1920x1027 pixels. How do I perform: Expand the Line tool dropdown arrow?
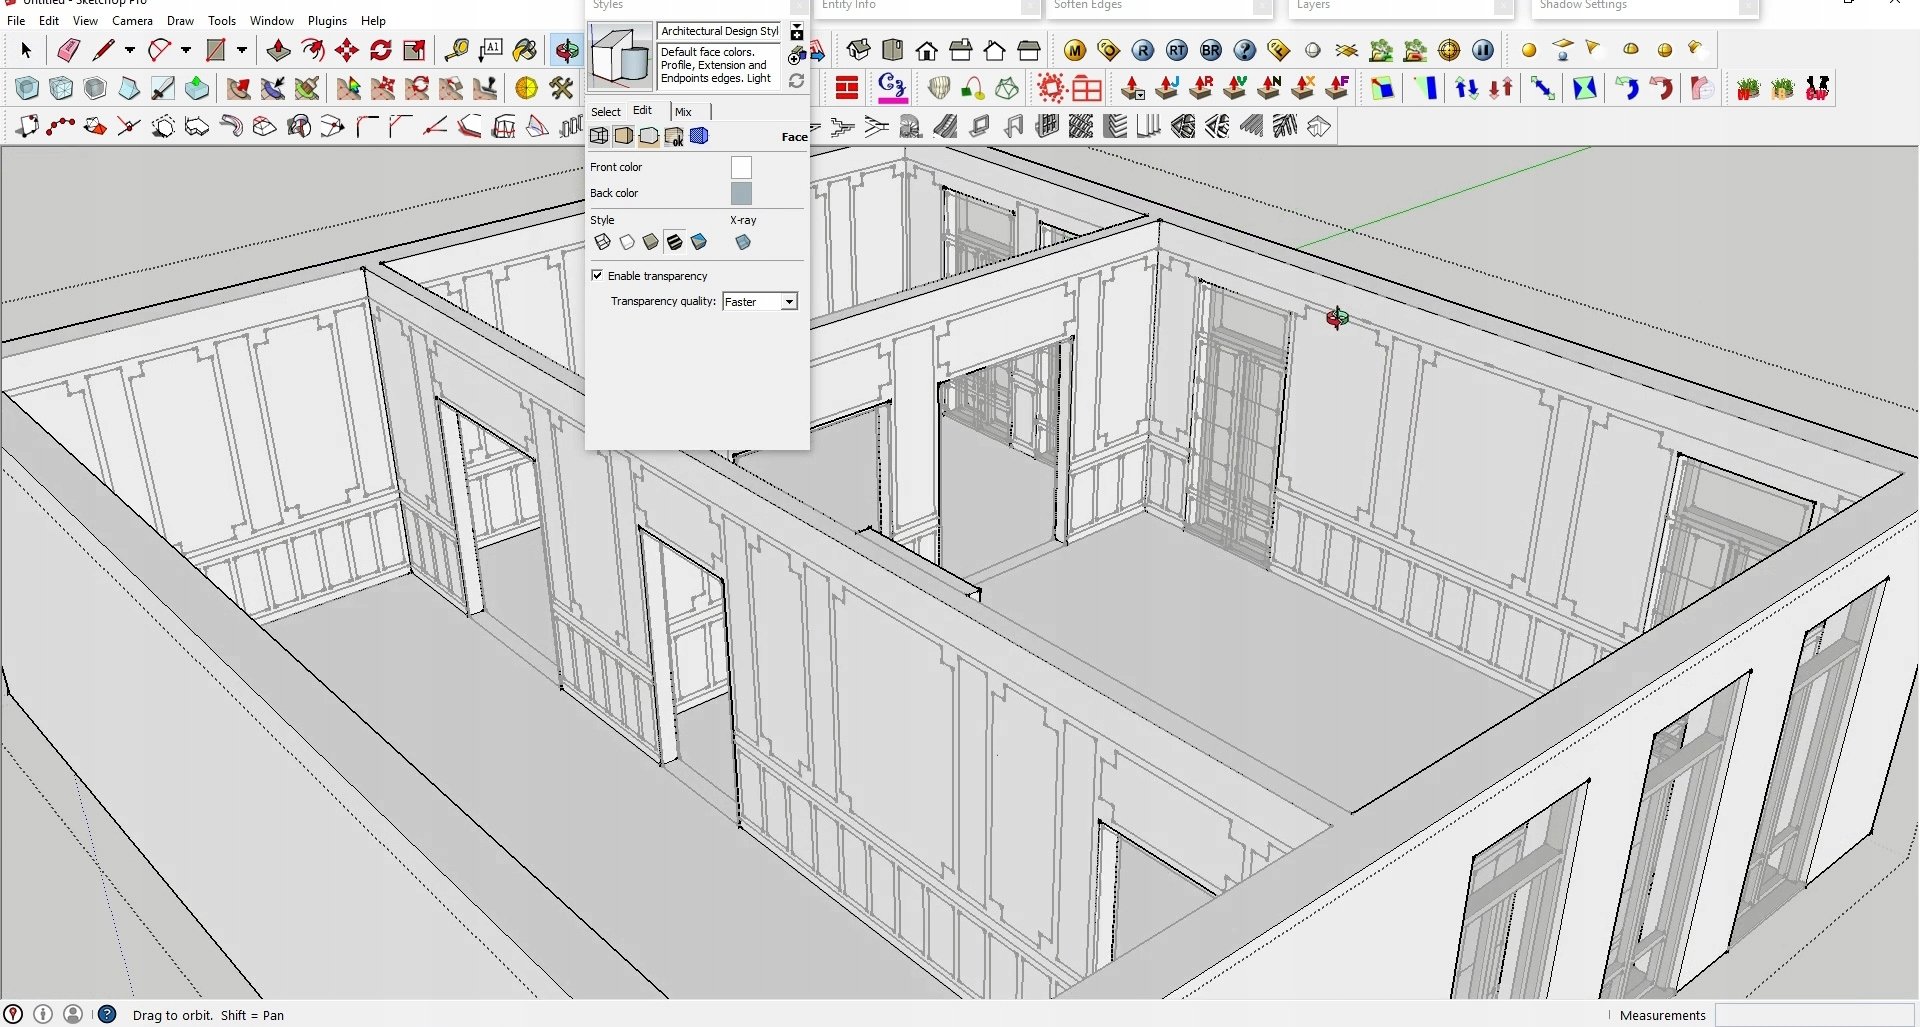click(x=130, y=50)
